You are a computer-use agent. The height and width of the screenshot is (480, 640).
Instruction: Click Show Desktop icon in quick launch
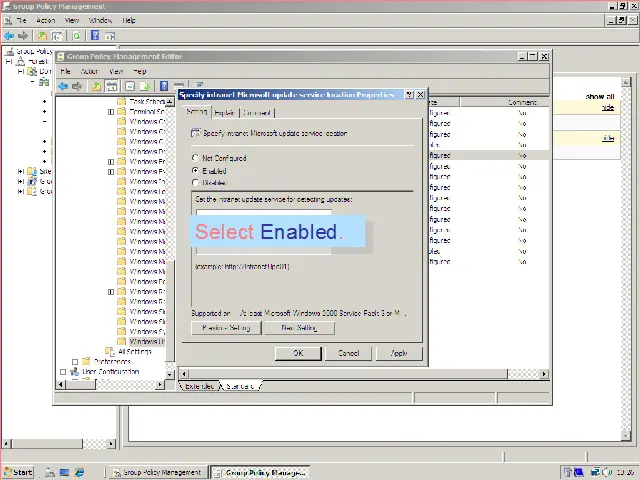pyautogui.click(x=64, y=472)
